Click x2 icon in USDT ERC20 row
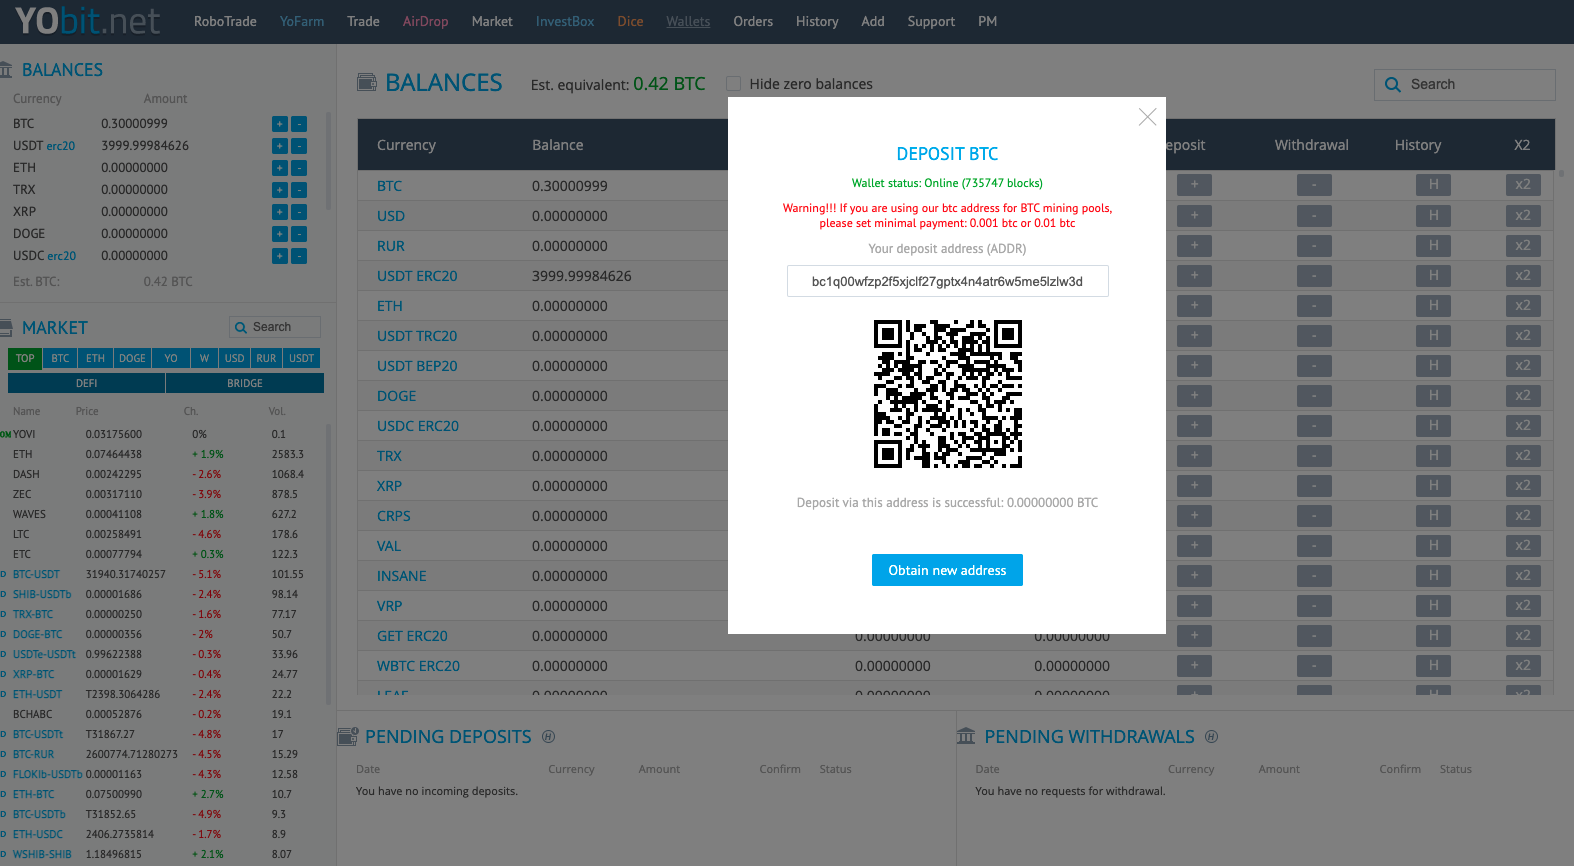The image size is (1574, 866). [x=1522, y=275]
